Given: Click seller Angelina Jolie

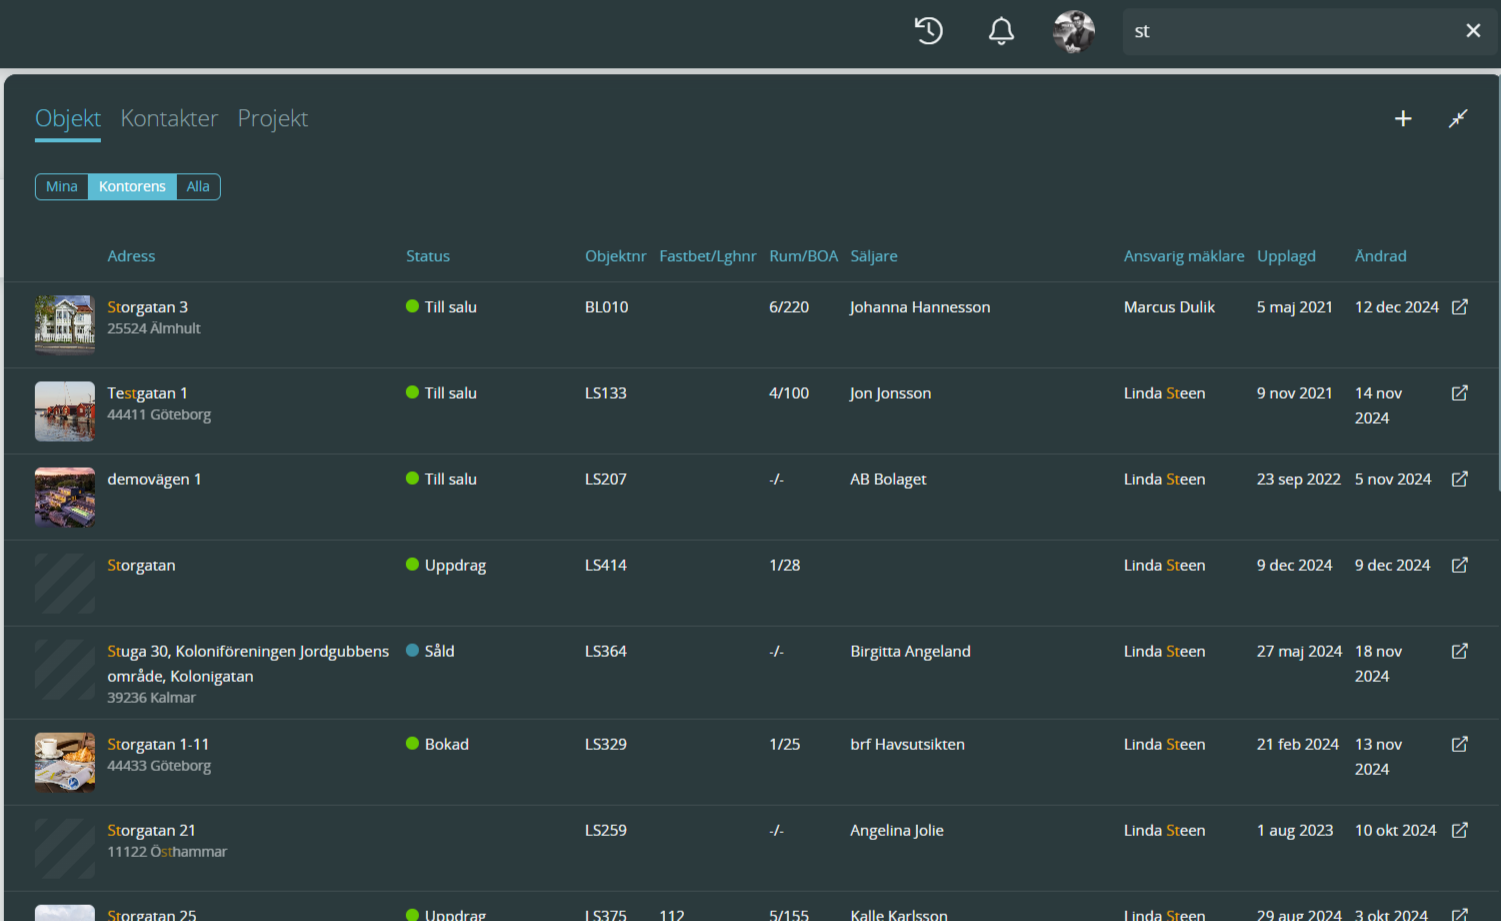Looking at the screenshot, I should tap(897, 830).
